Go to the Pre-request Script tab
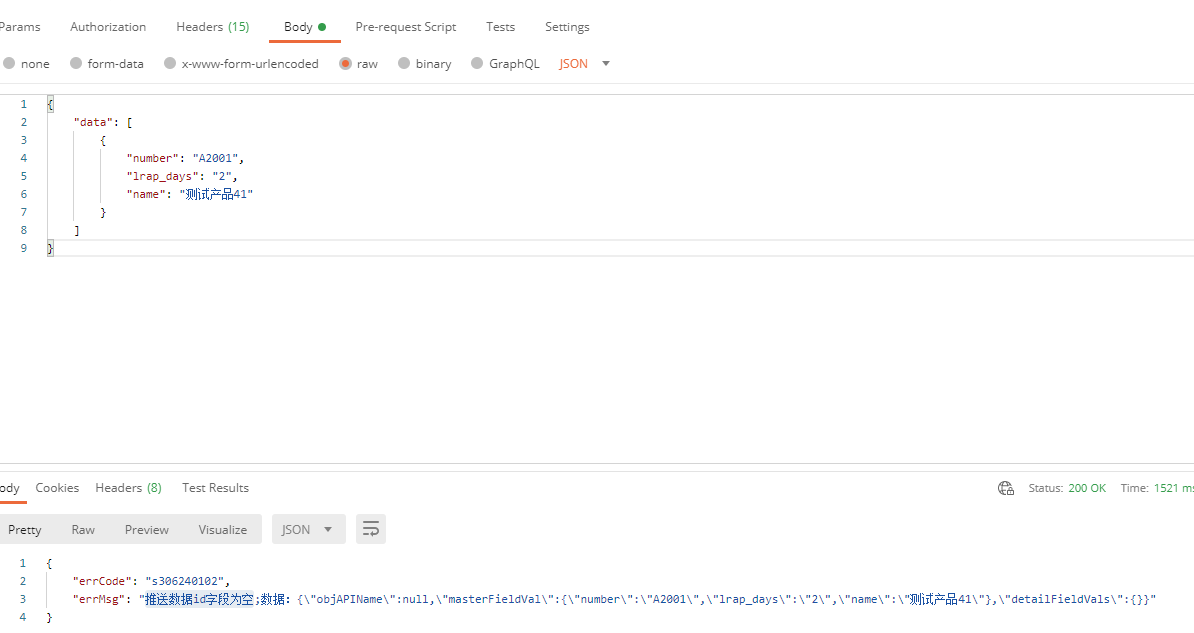 click(x=406, y=27)
